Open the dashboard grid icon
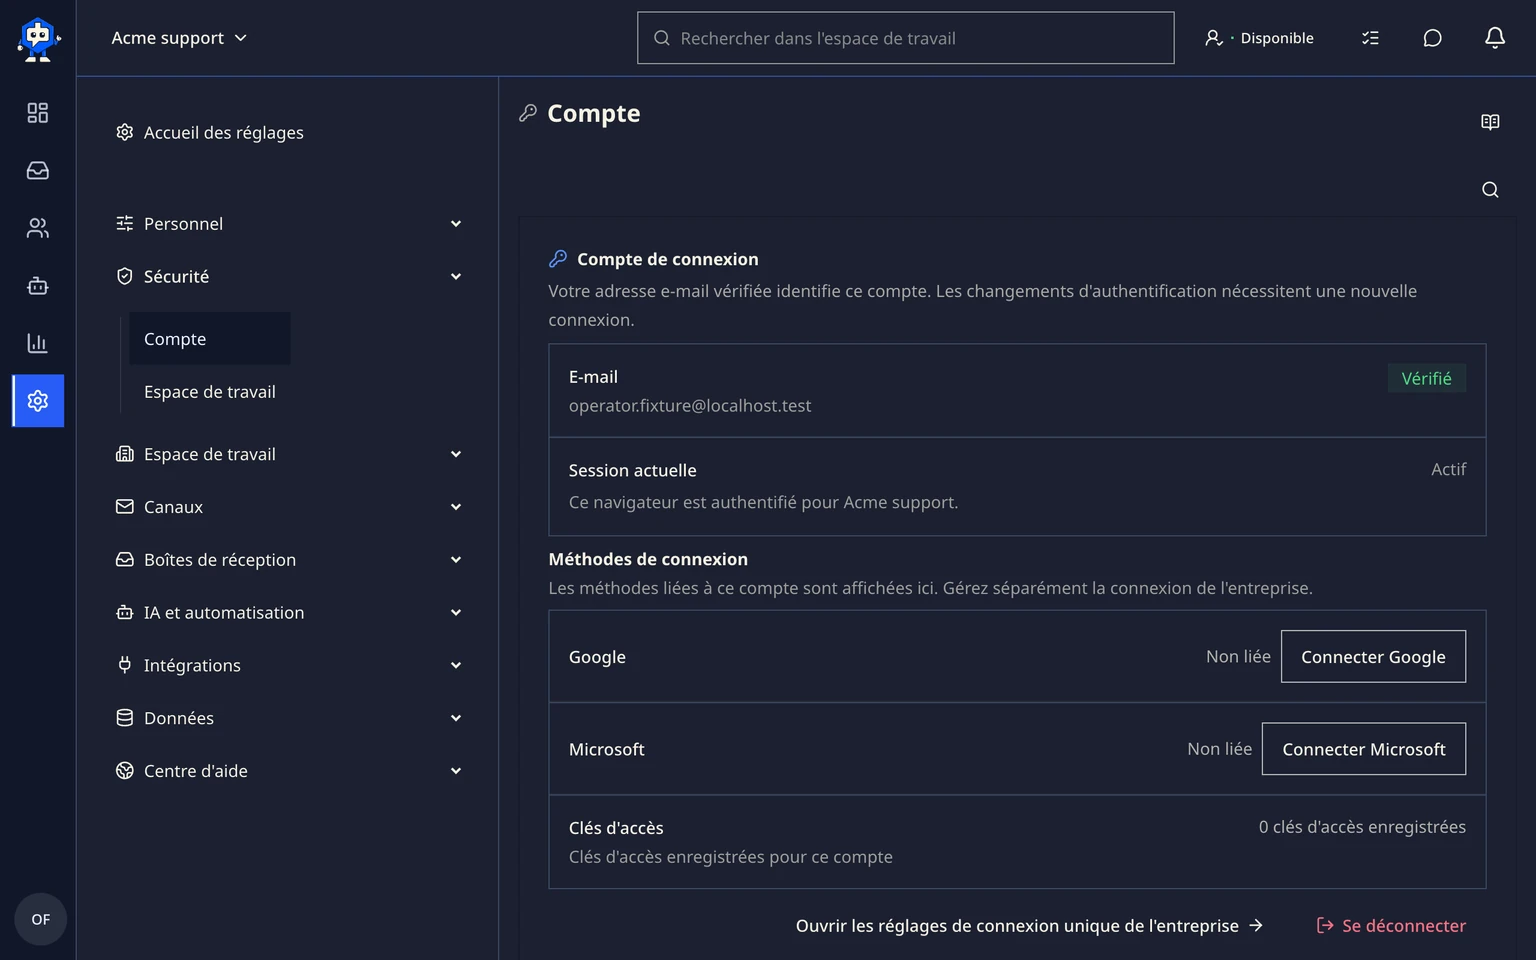Screen dimensions: 1536x960 [38, 113]
